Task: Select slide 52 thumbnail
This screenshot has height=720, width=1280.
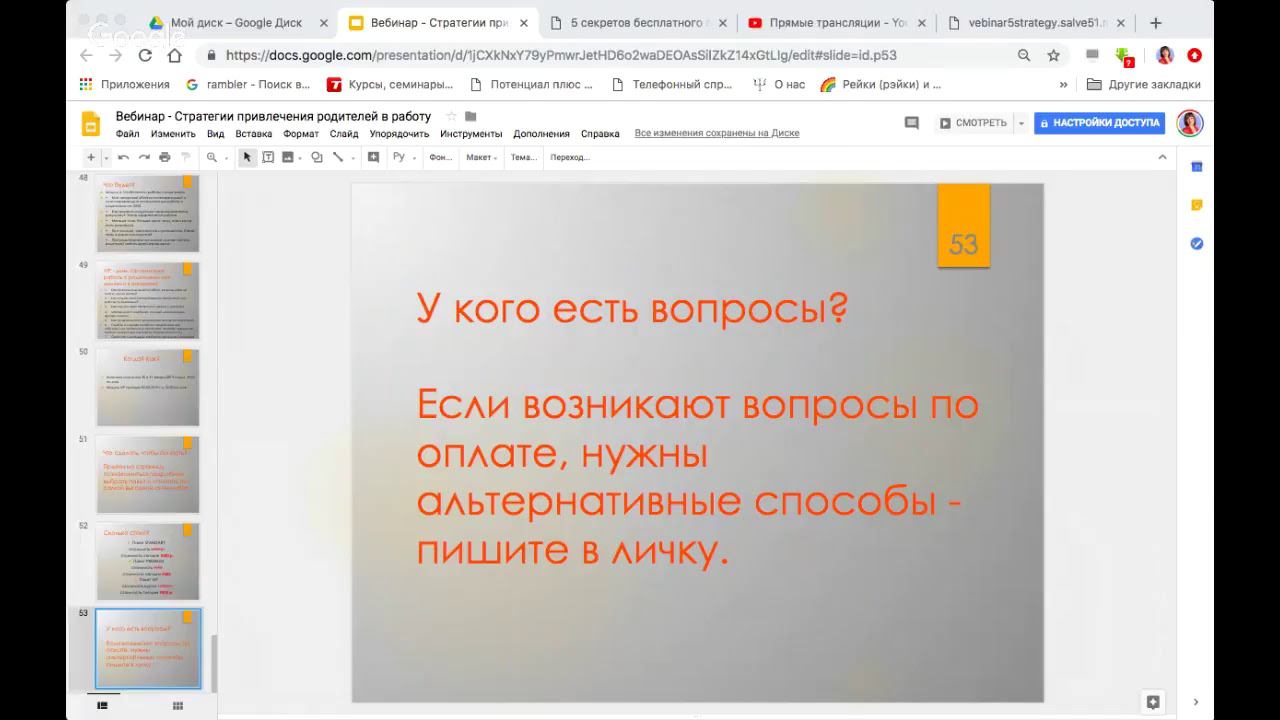Action: (148, 562)
